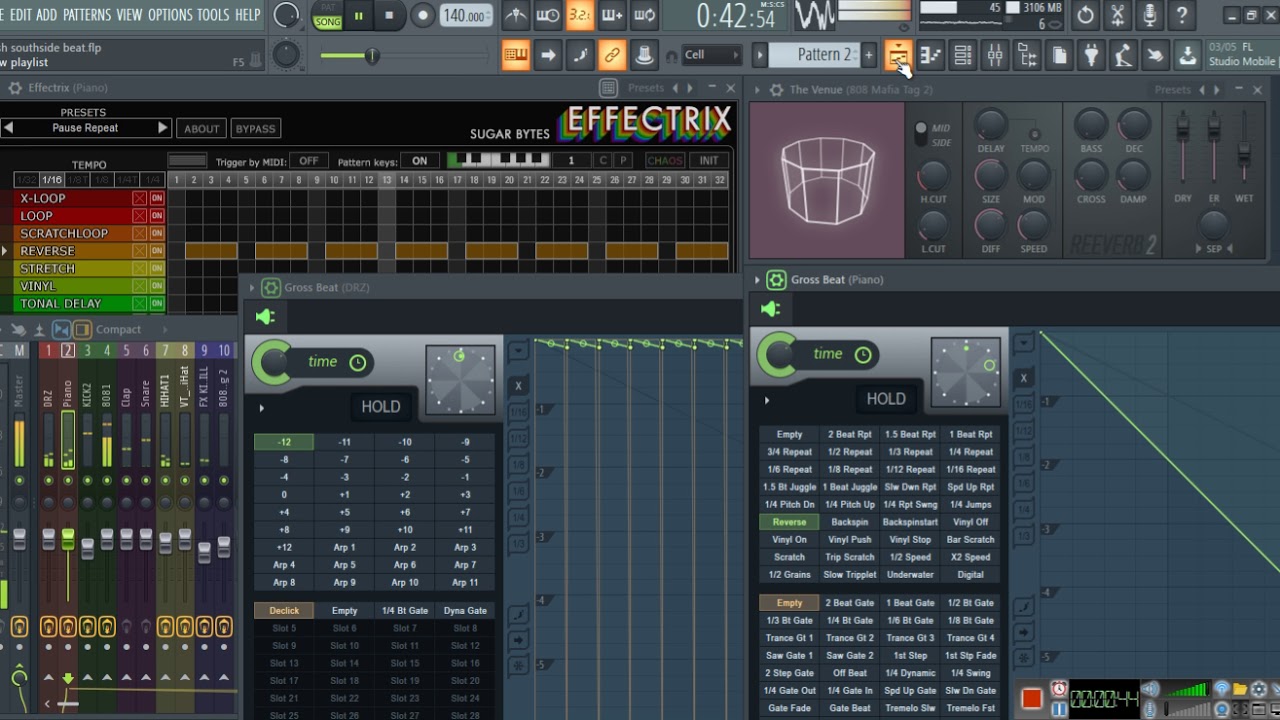Open the Cell snap dropdown

pyautogui.click(x=712, y=55)
